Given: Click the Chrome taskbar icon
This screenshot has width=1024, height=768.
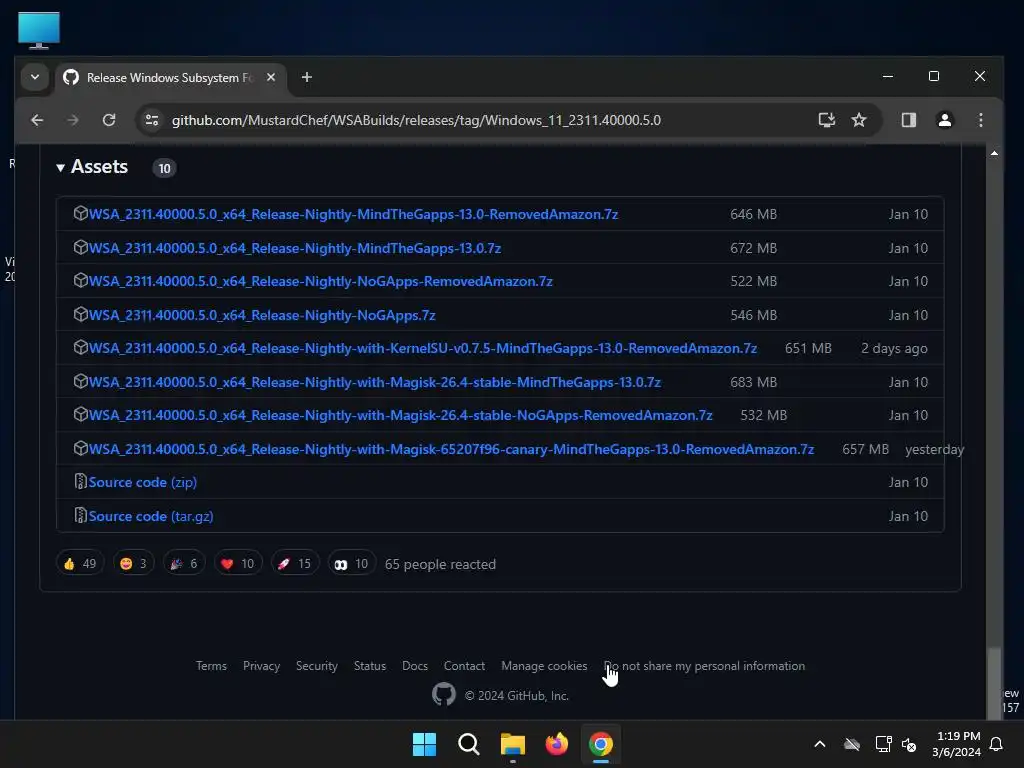Looking at the screenshot, I should [x=601, y=744].
